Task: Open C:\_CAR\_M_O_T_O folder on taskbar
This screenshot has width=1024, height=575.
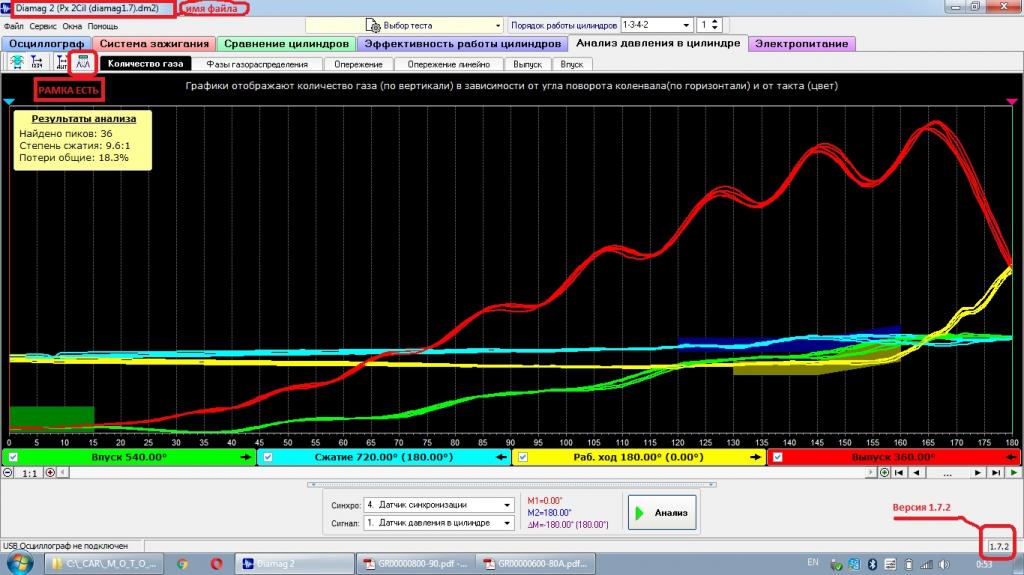Action: (104, 563)
